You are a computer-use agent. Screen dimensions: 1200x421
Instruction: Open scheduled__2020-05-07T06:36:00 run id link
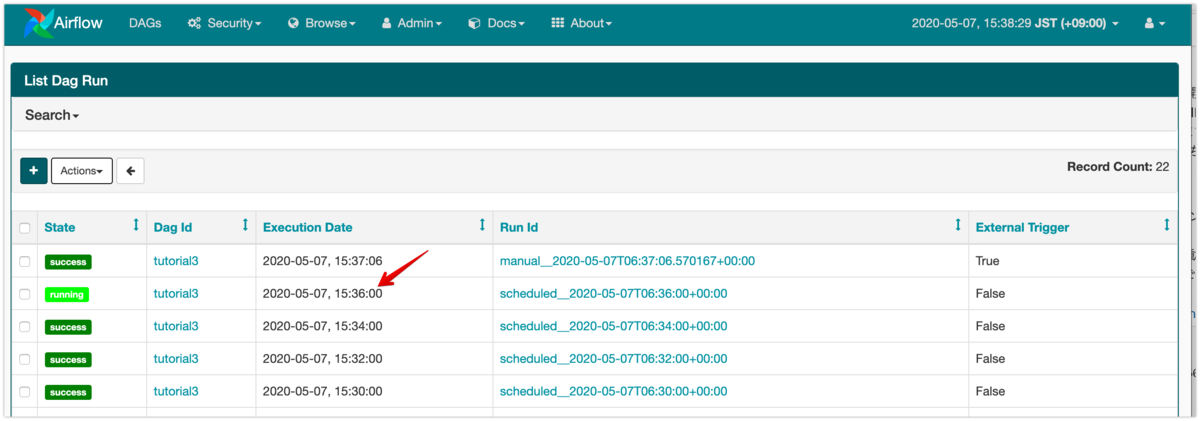point(613,294)
